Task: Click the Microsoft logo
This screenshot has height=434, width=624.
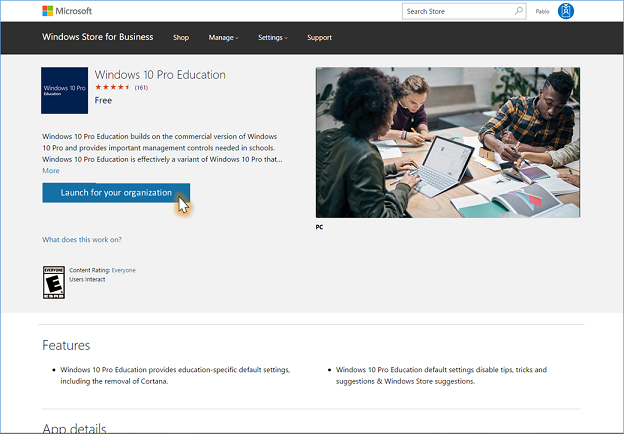Action: click(x=67, y=11)
